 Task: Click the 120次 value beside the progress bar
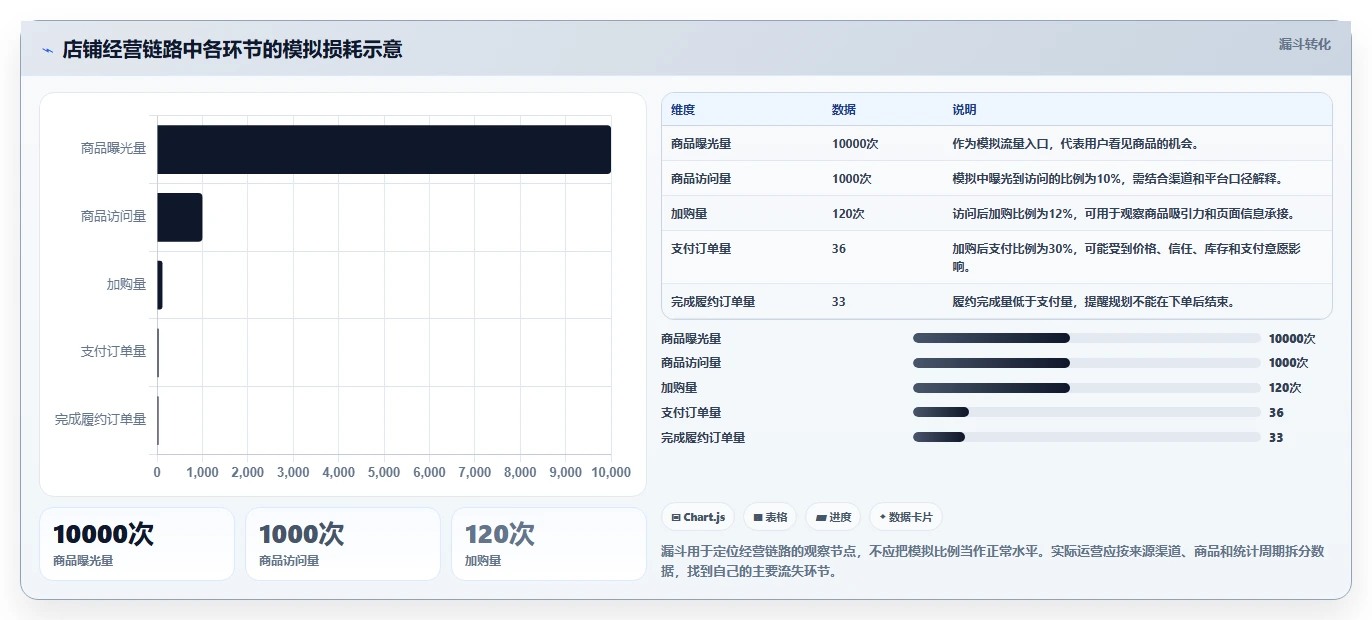[x=1285, y=388]
